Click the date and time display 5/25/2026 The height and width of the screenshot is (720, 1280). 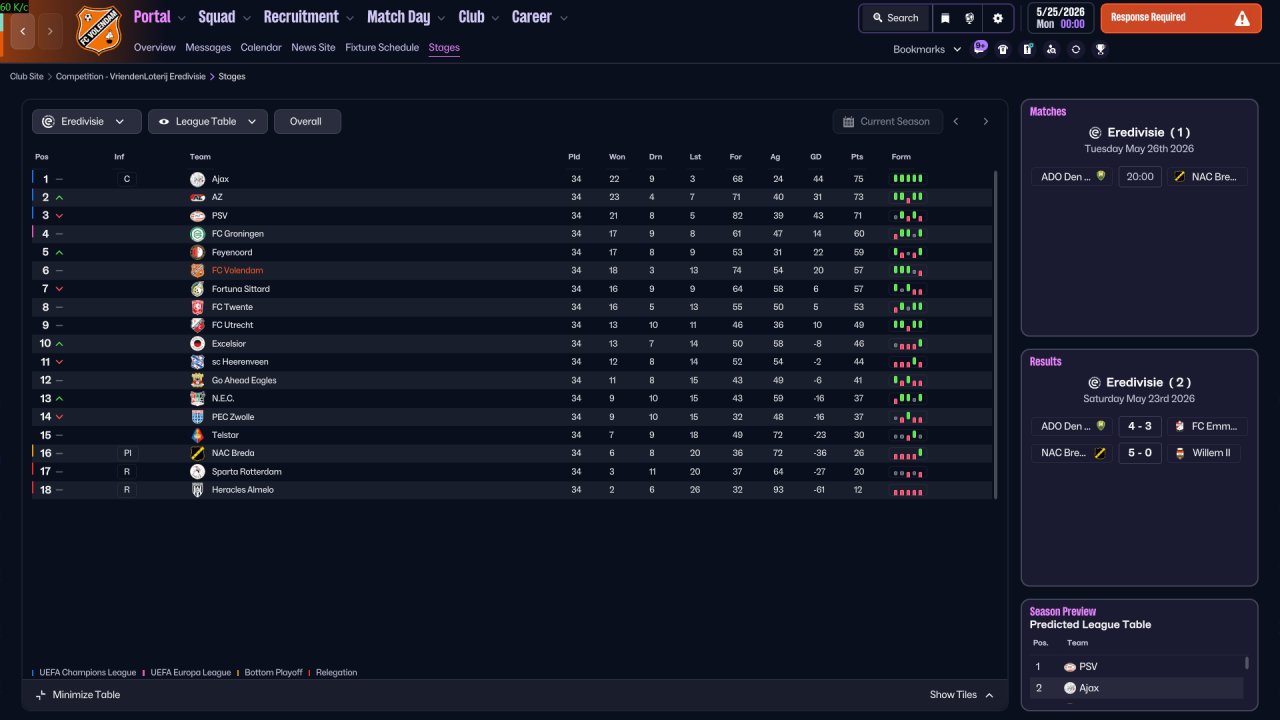(x=1059, y=18)
